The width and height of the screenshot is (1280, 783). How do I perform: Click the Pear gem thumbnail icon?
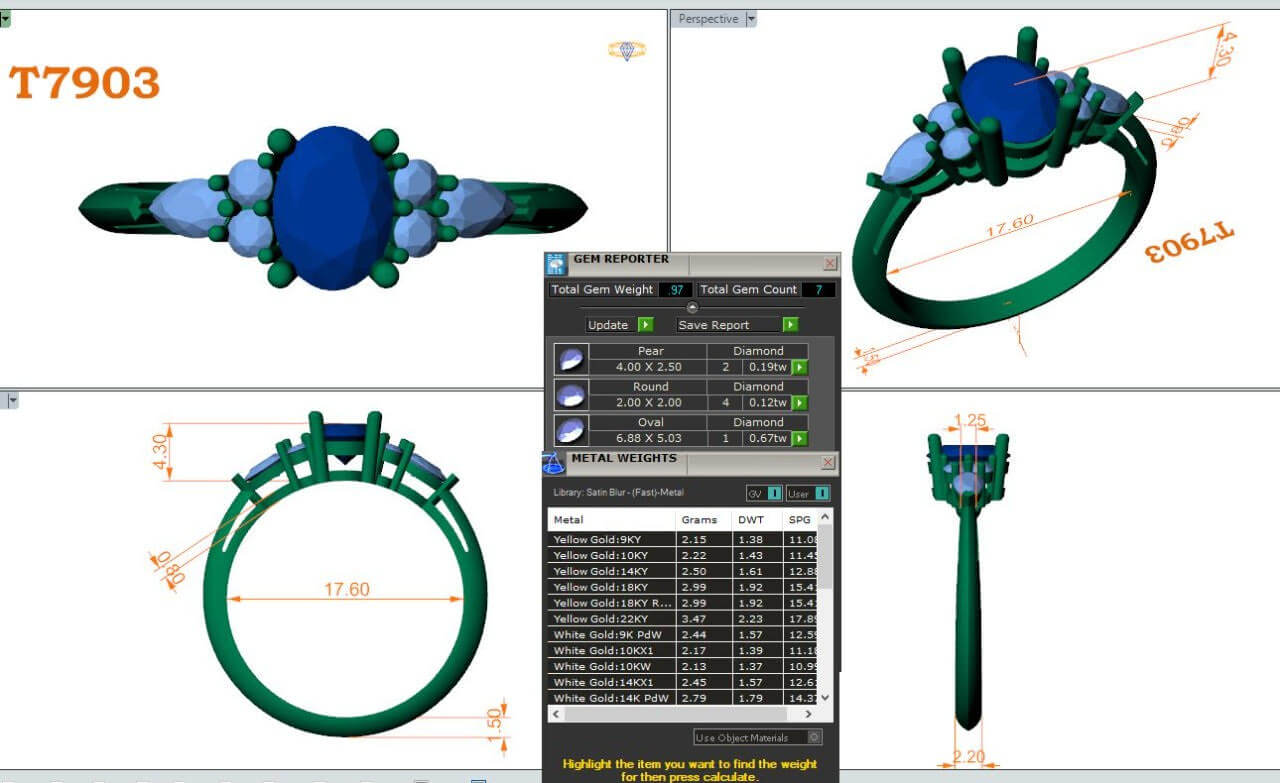(x=570, y=359)
